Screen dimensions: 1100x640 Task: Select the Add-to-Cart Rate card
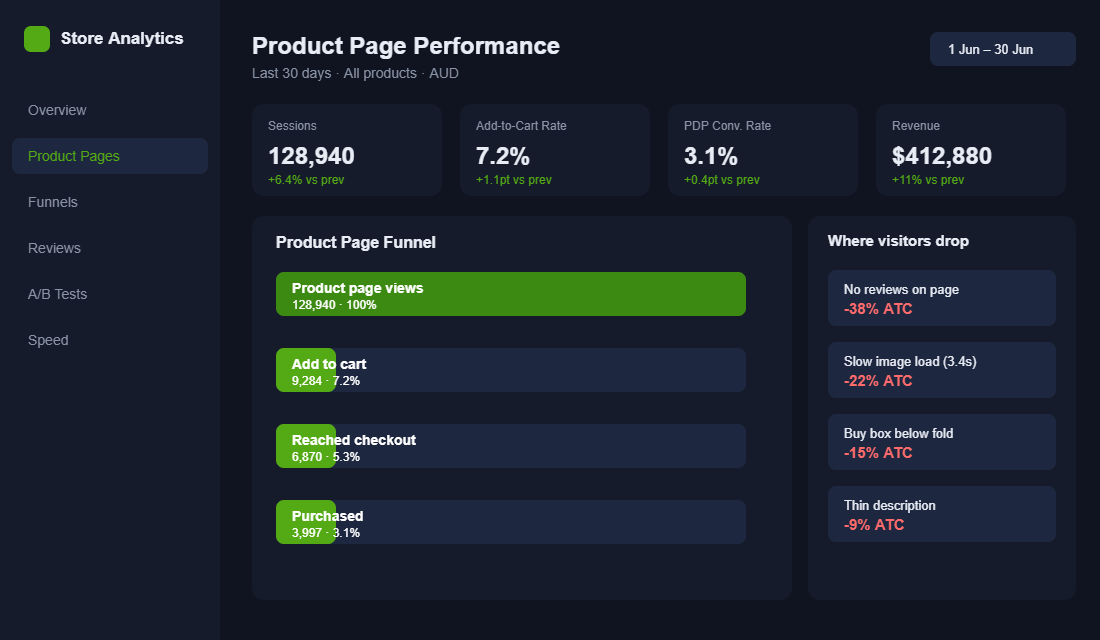point(555,150)
